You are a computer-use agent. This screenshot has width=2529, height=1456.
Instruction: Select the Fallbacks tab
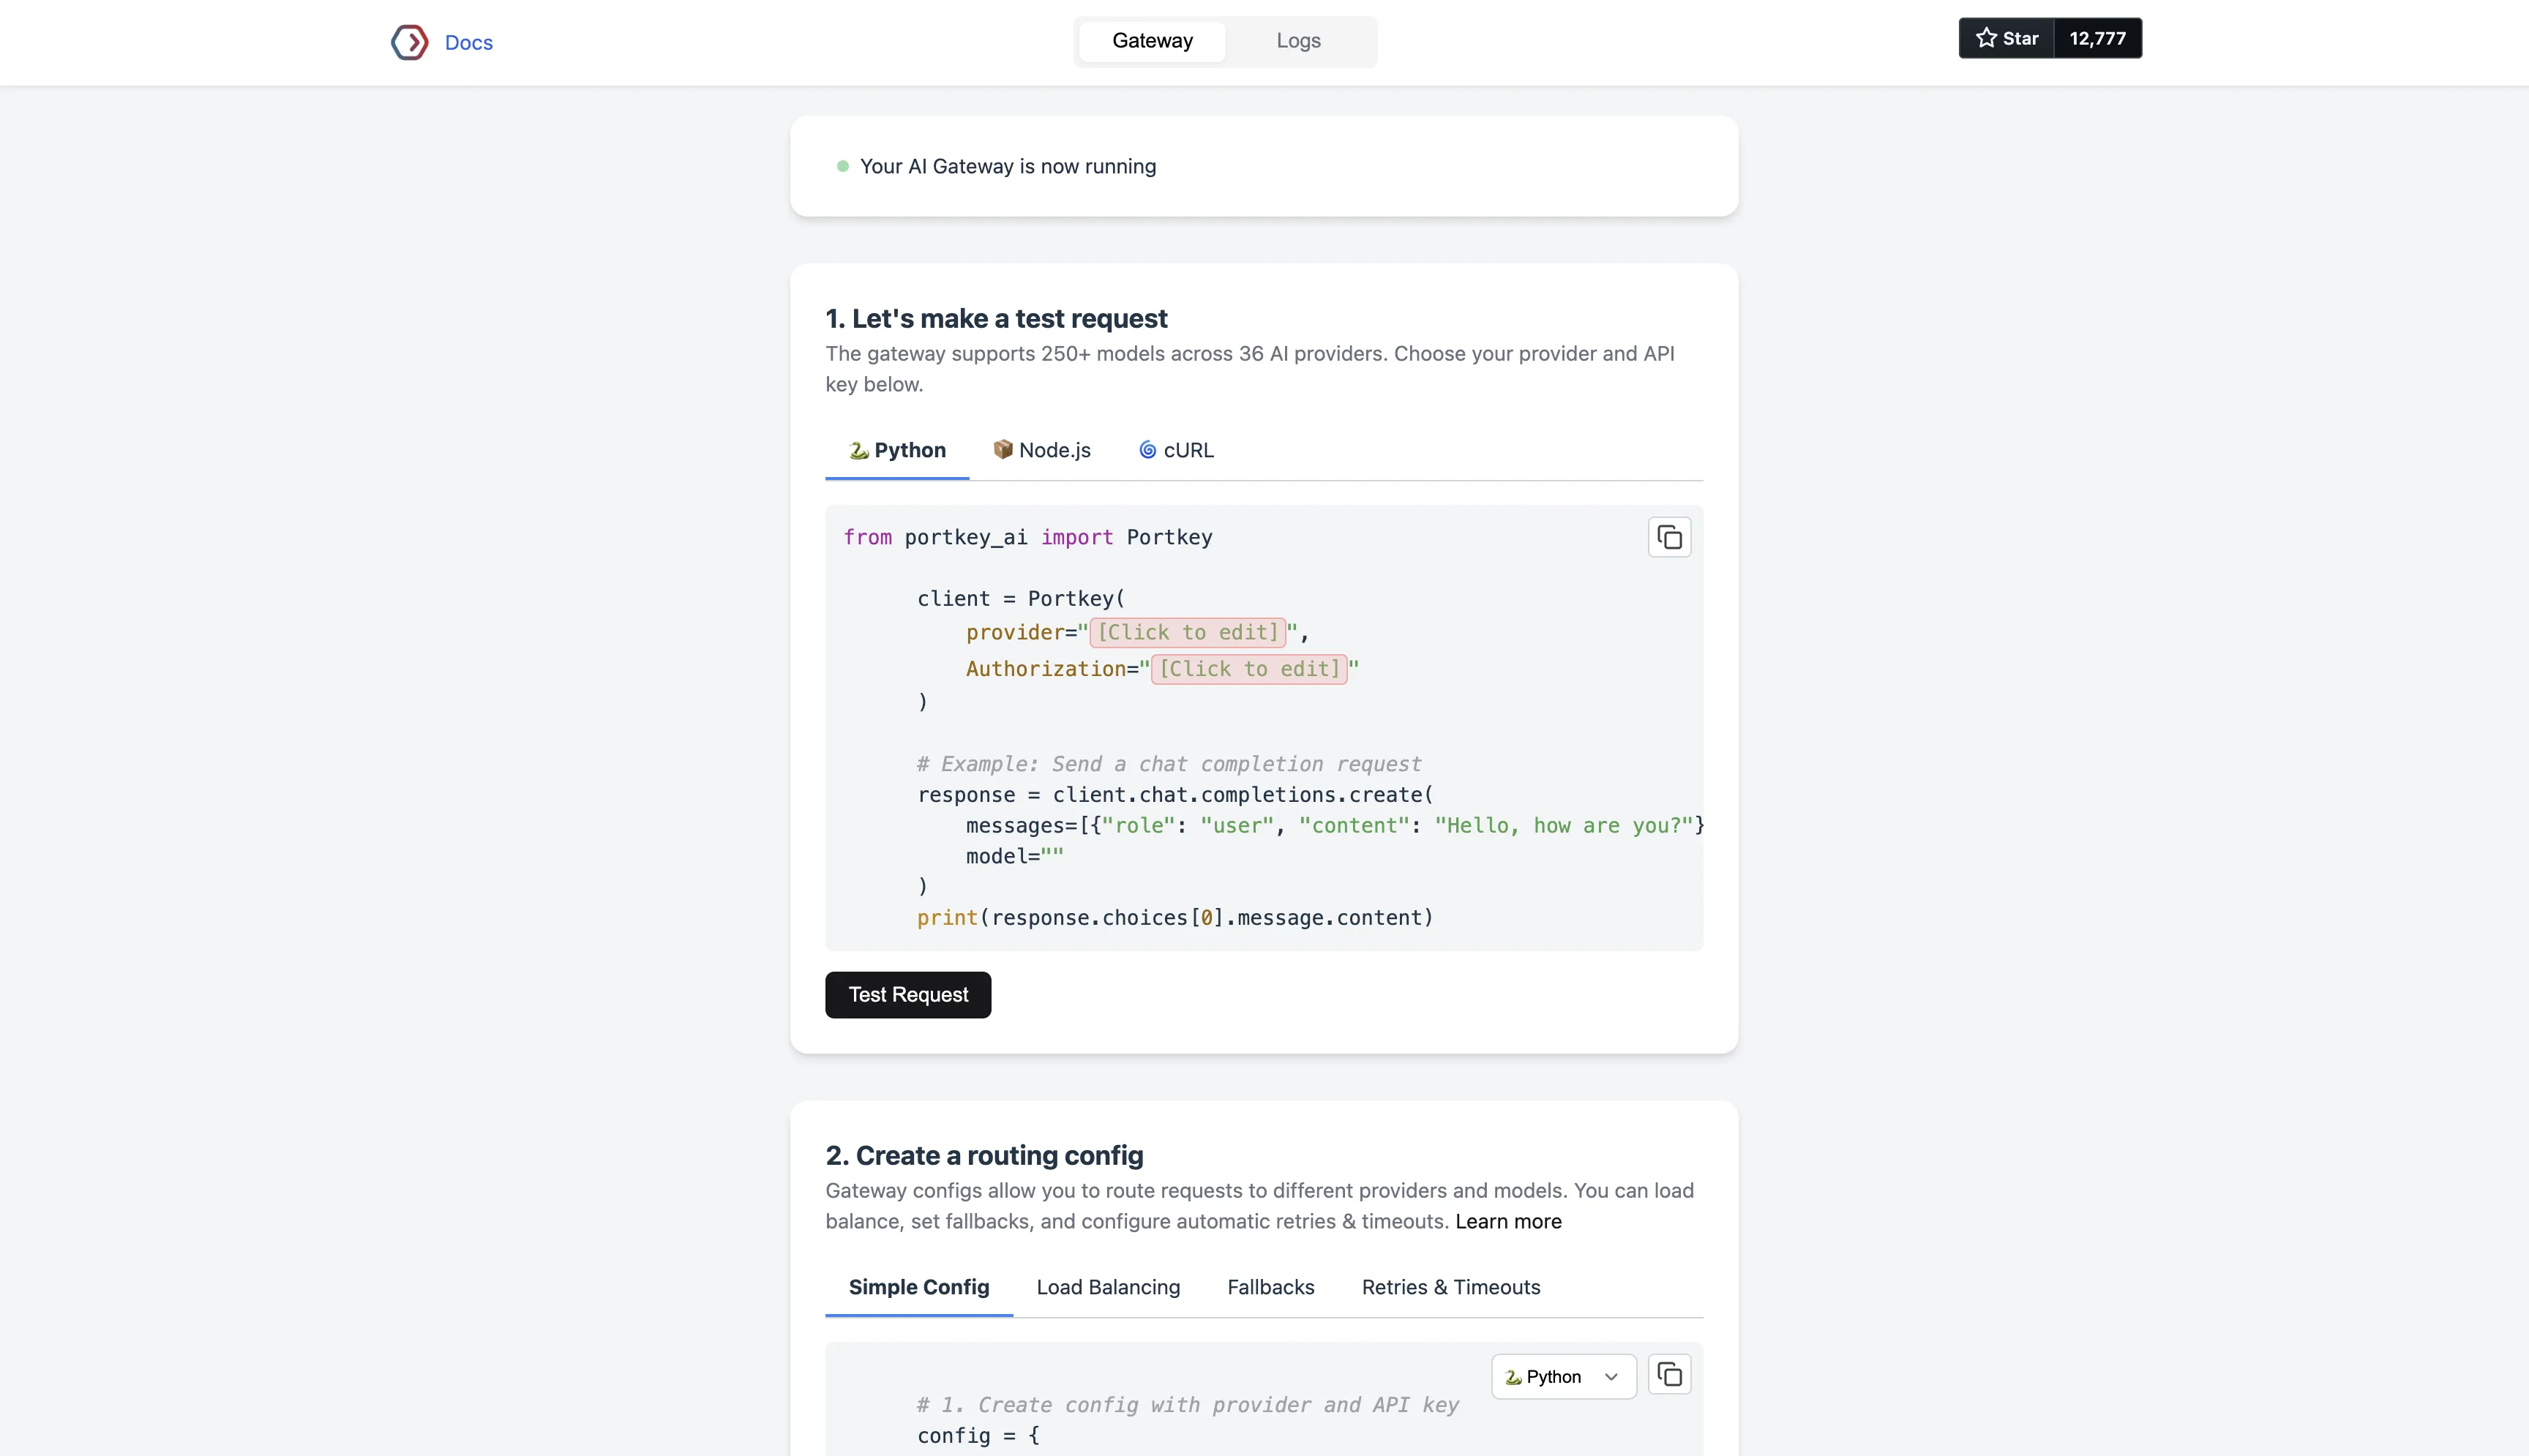coord(1271,1287)
